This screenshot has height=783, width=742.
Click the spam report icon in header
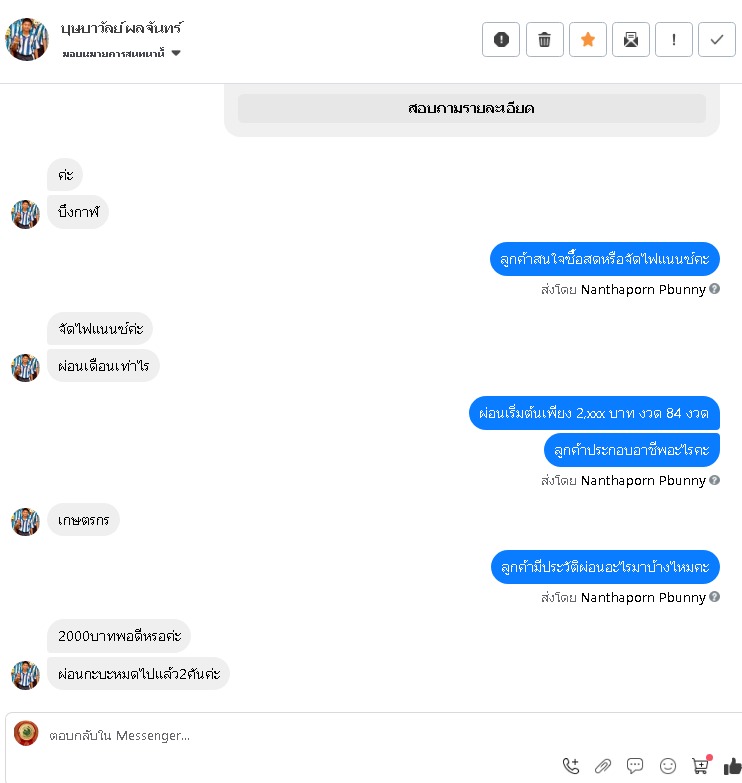click(501, 39)
